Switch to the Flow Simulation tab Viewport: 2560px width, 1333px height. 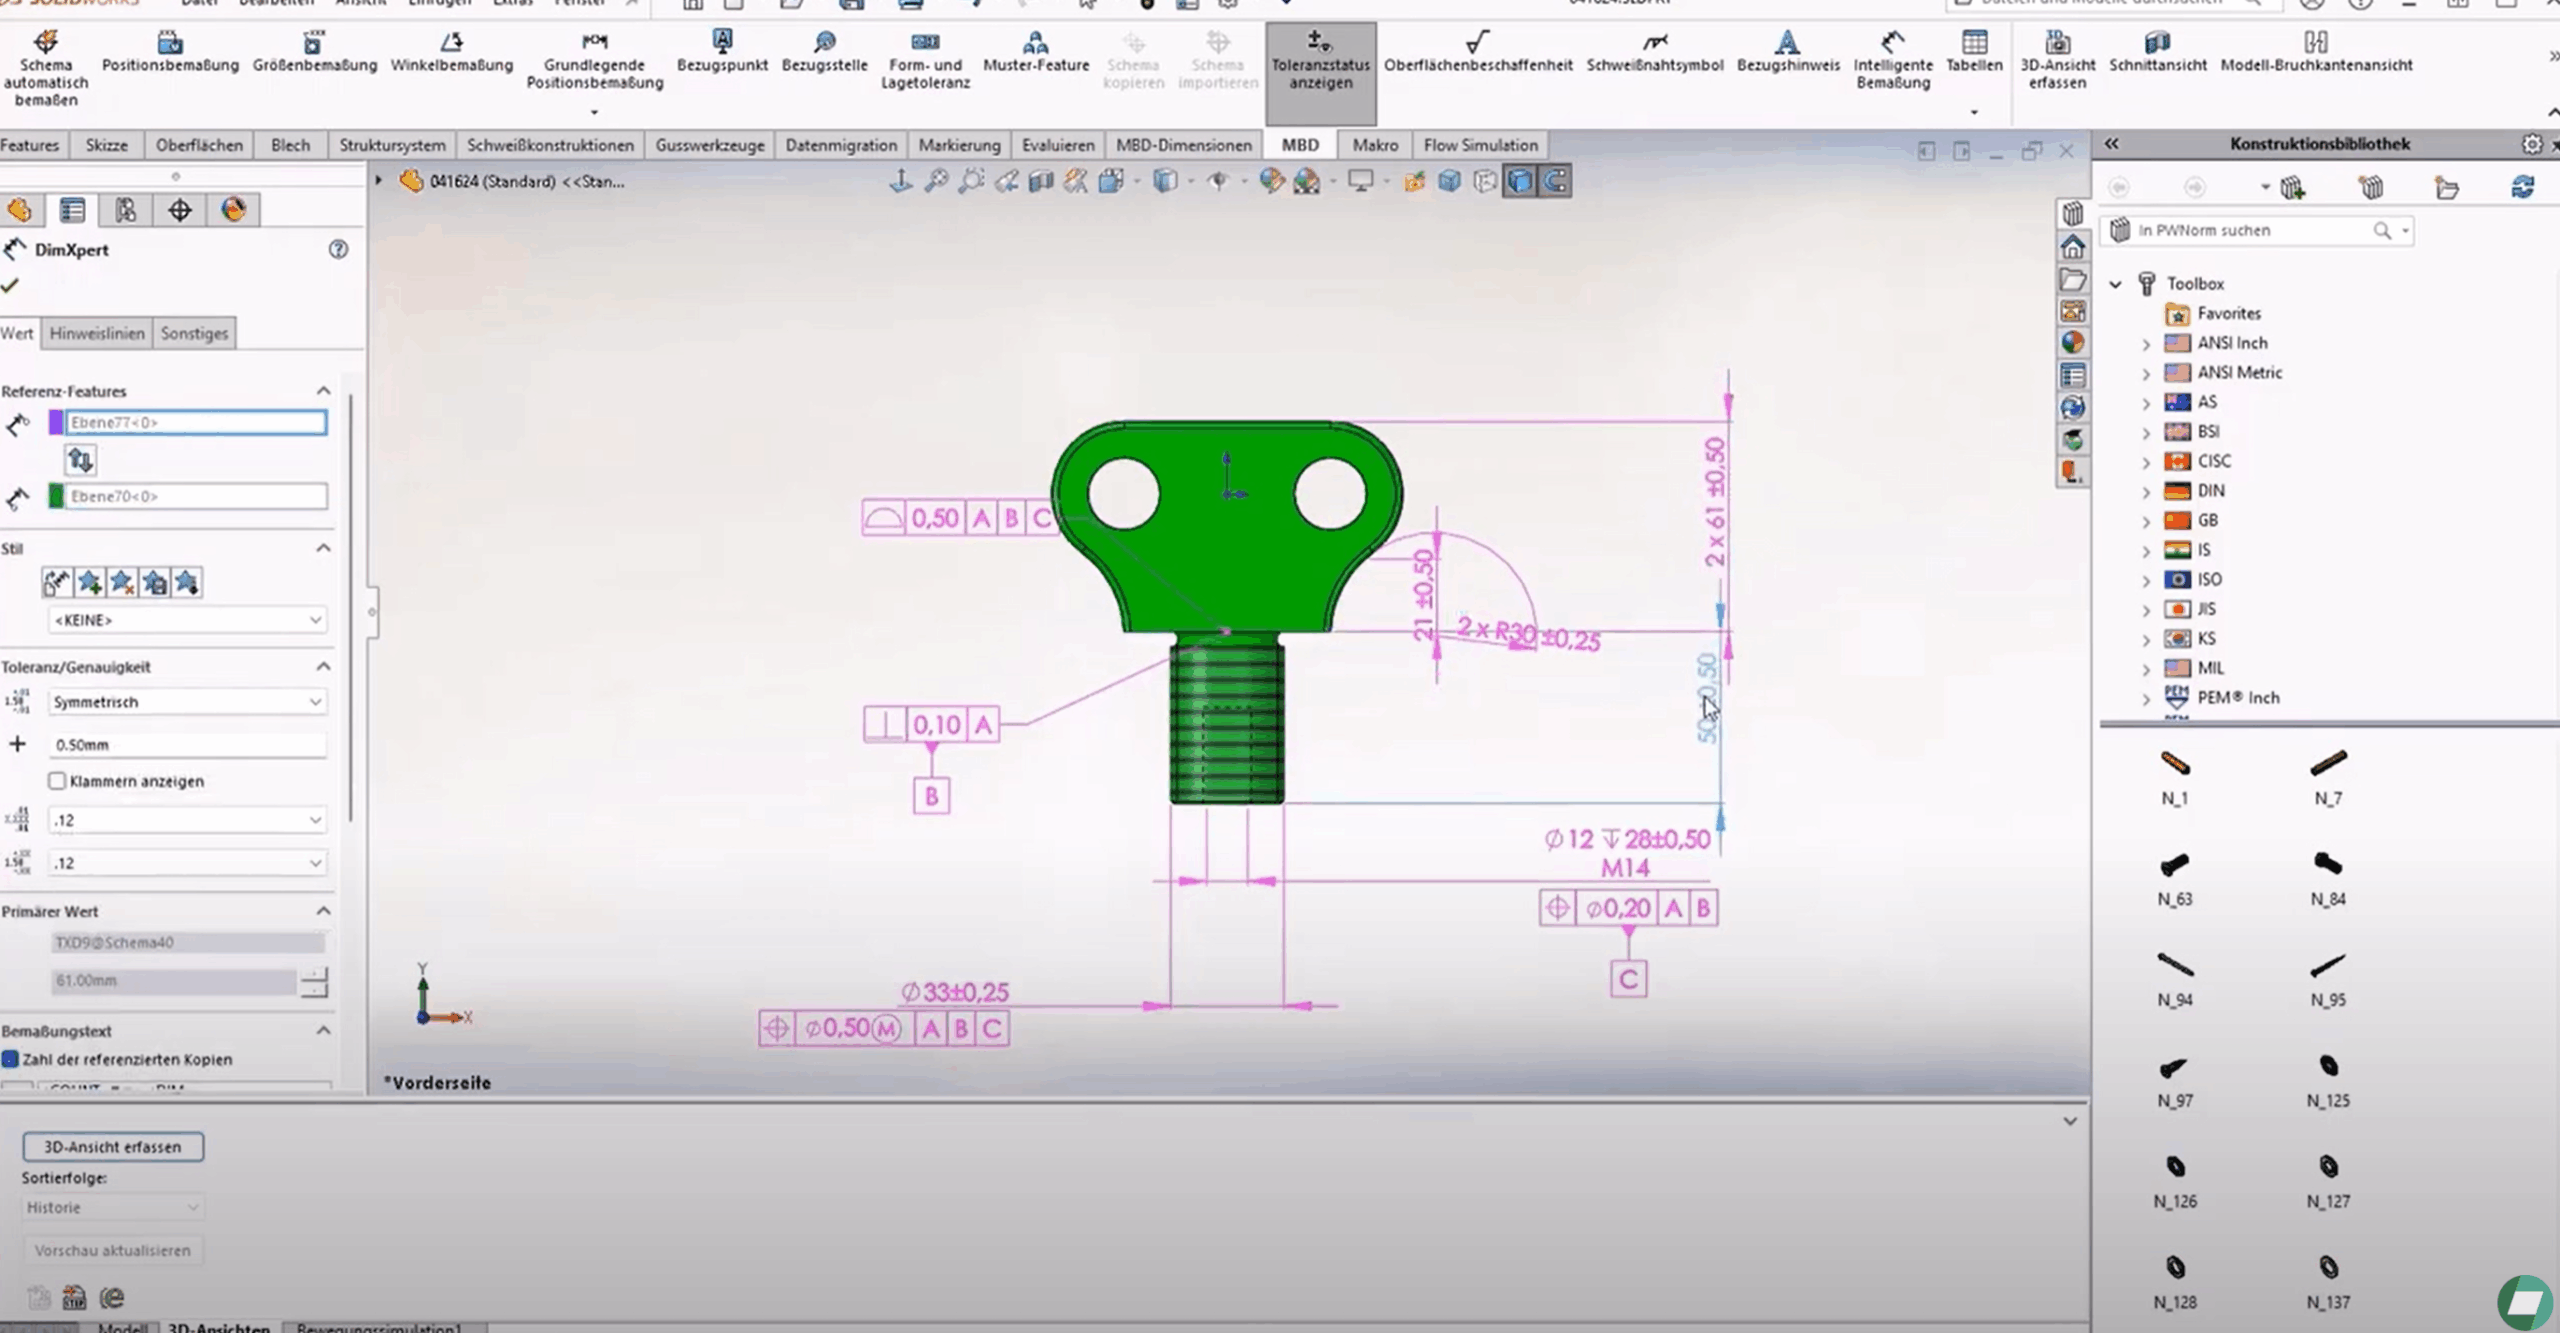click(1480, 145)
